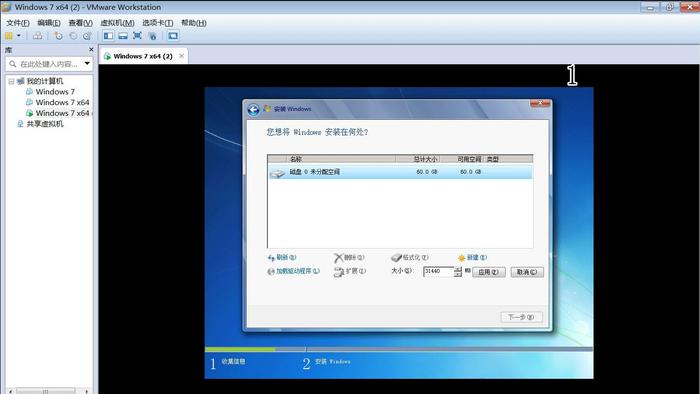Open the 文件(F) menu
Image resolution: width=700 pixels, height=394 pixels.
coord(17,23)
